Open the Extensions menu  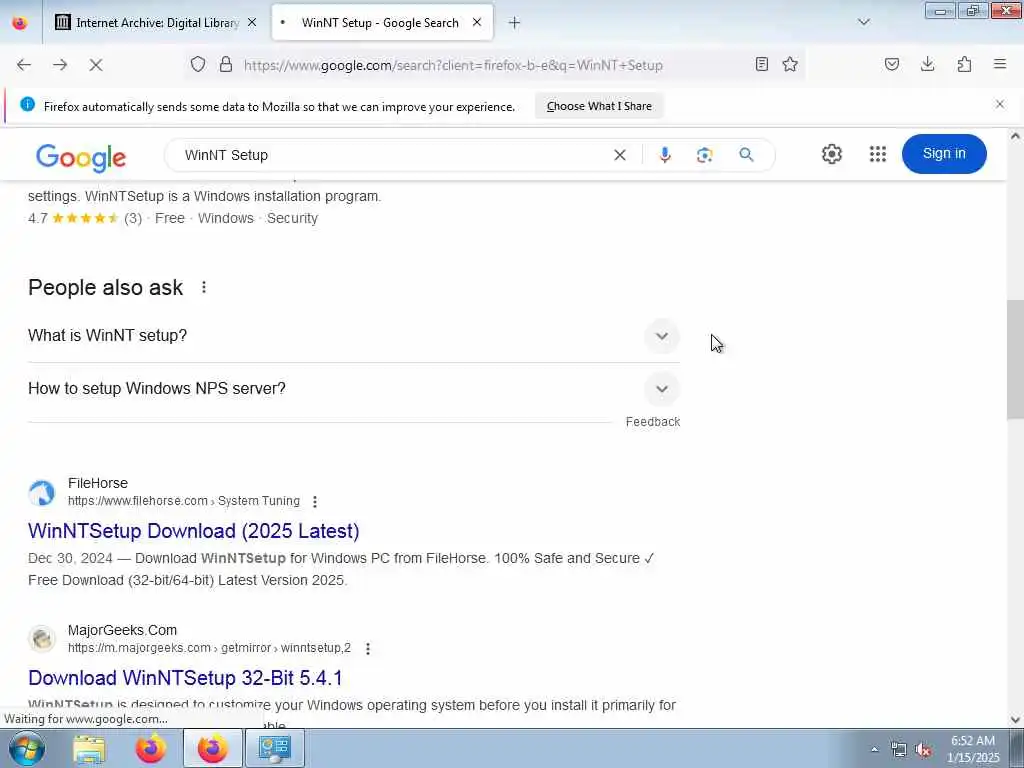964,64
